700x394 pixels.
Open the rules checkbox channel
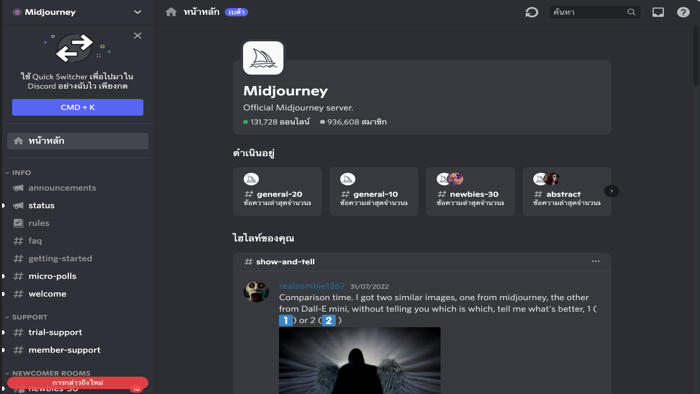point(39,223)
